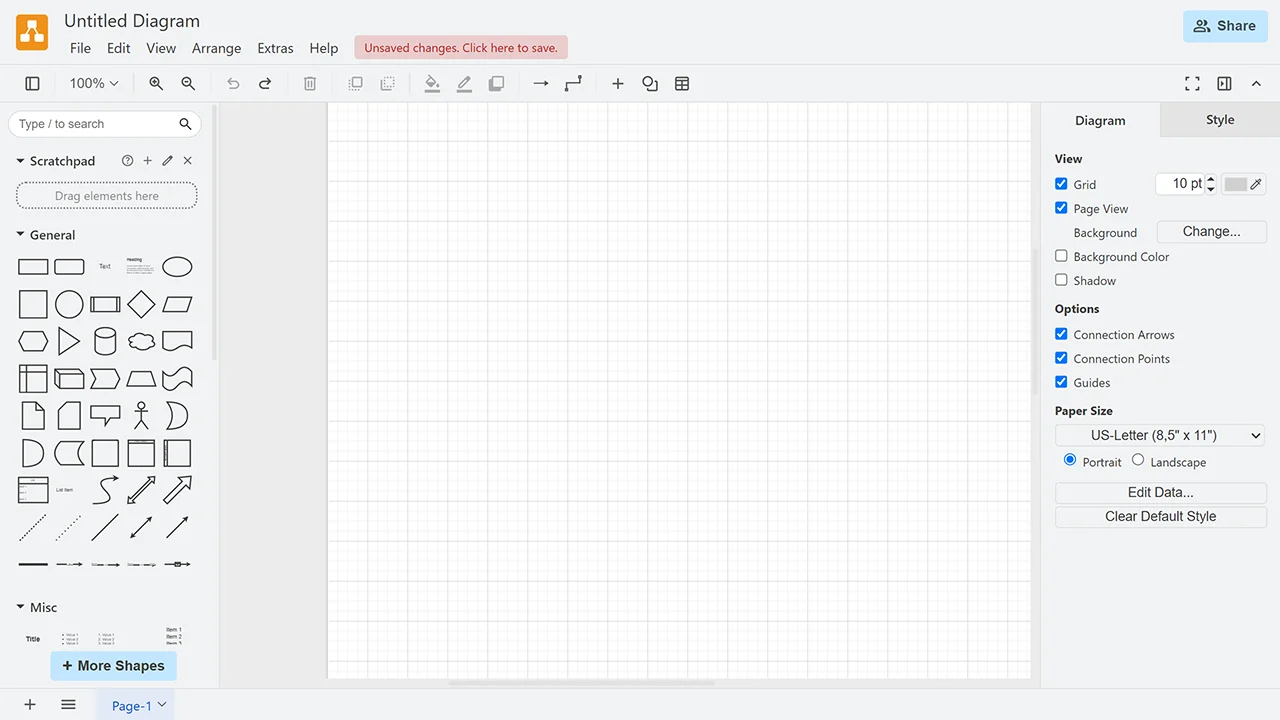Click the More Shapes button
This screenshot has width=1280, height=720.
click(x=113, y=666)
